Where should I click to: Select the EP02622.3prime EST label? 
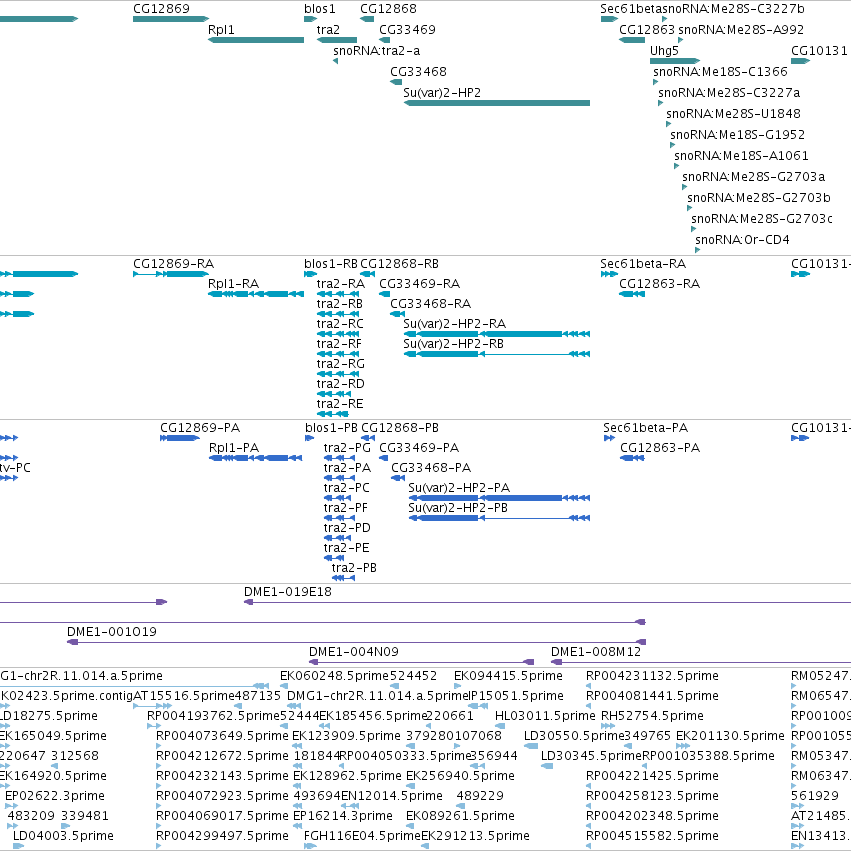coord(54,796)
